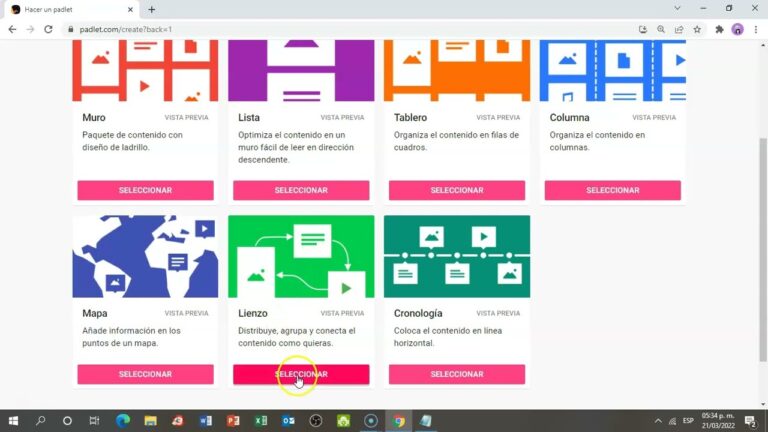Click the purple Lista thumbnail

click(301, 71)
